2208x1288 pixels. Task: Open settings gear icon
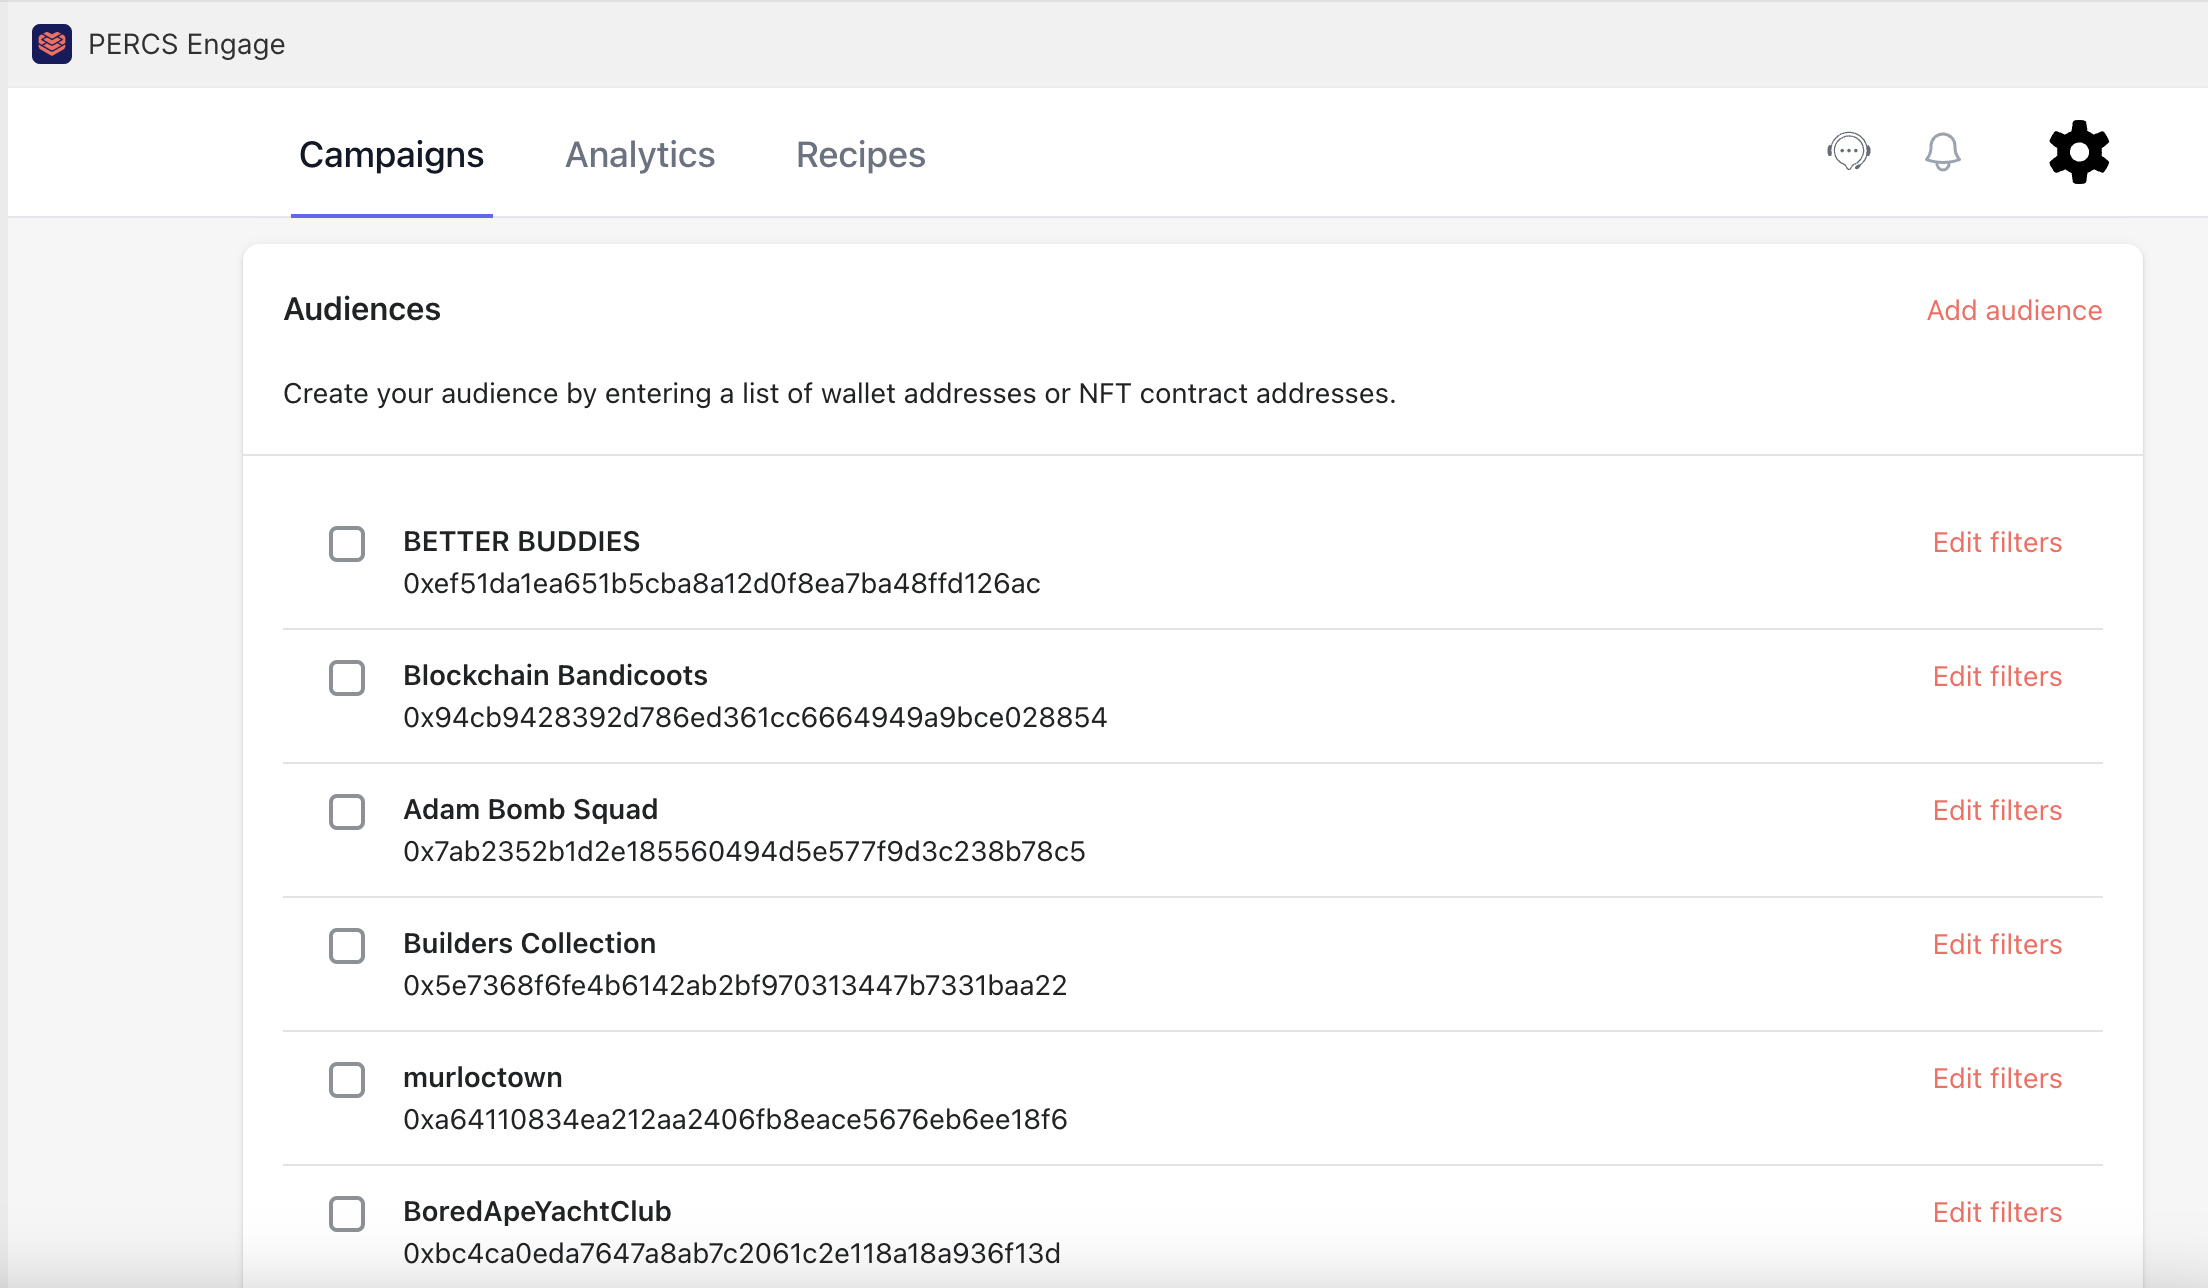click(x=2078, y=152)
